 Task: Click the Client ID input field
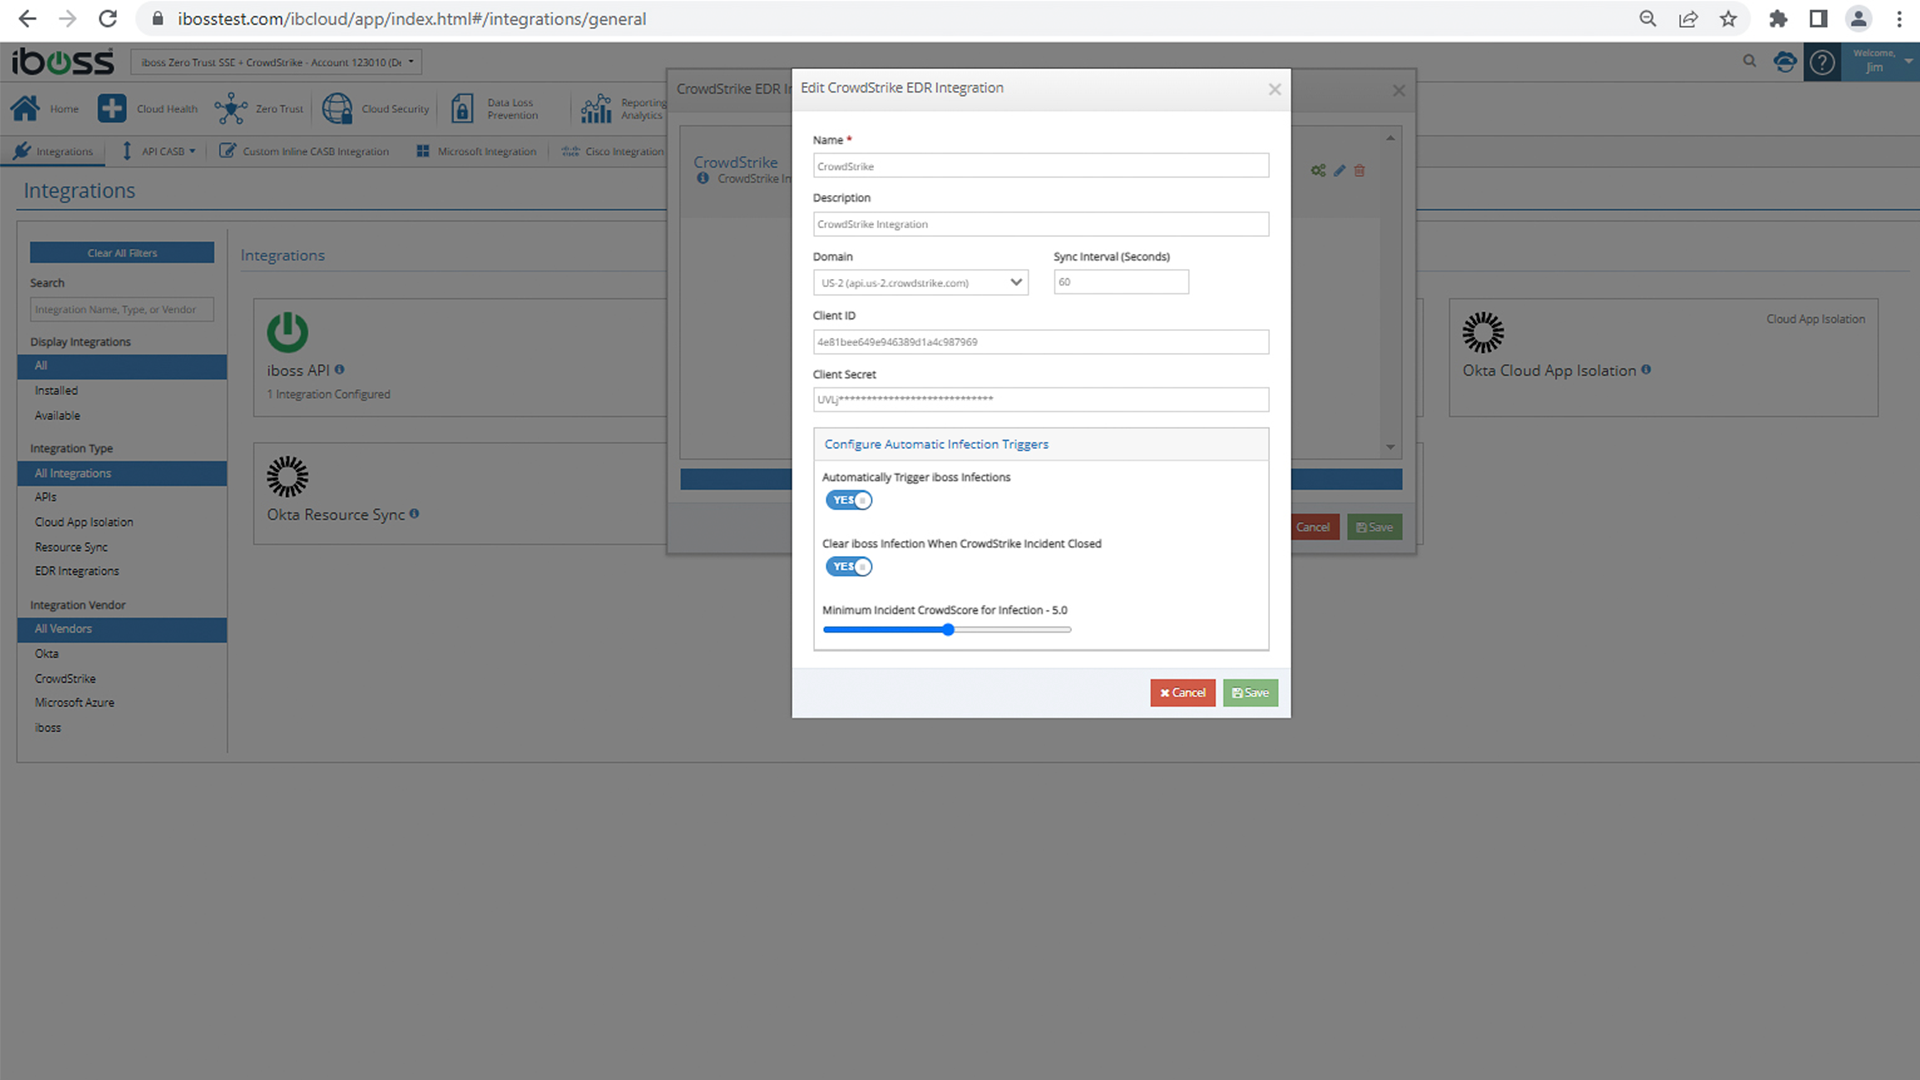[x=1040, y=342]
